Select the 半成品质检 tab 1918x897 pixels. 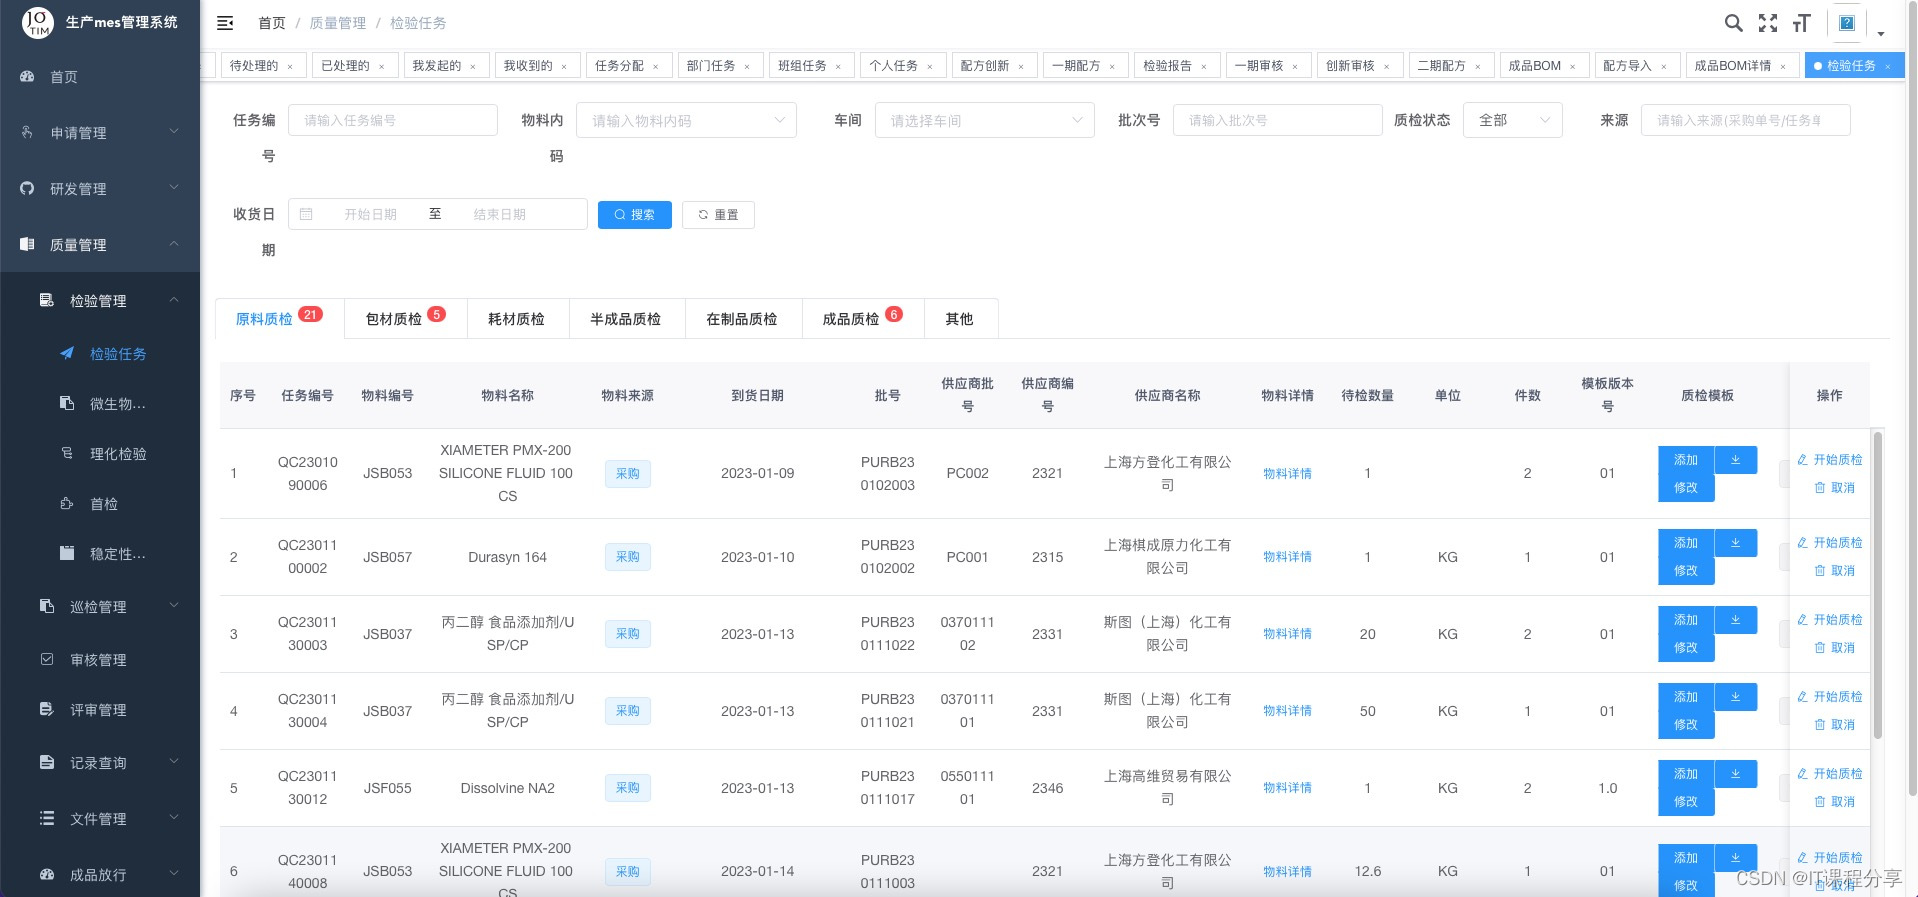pos(626,319)
